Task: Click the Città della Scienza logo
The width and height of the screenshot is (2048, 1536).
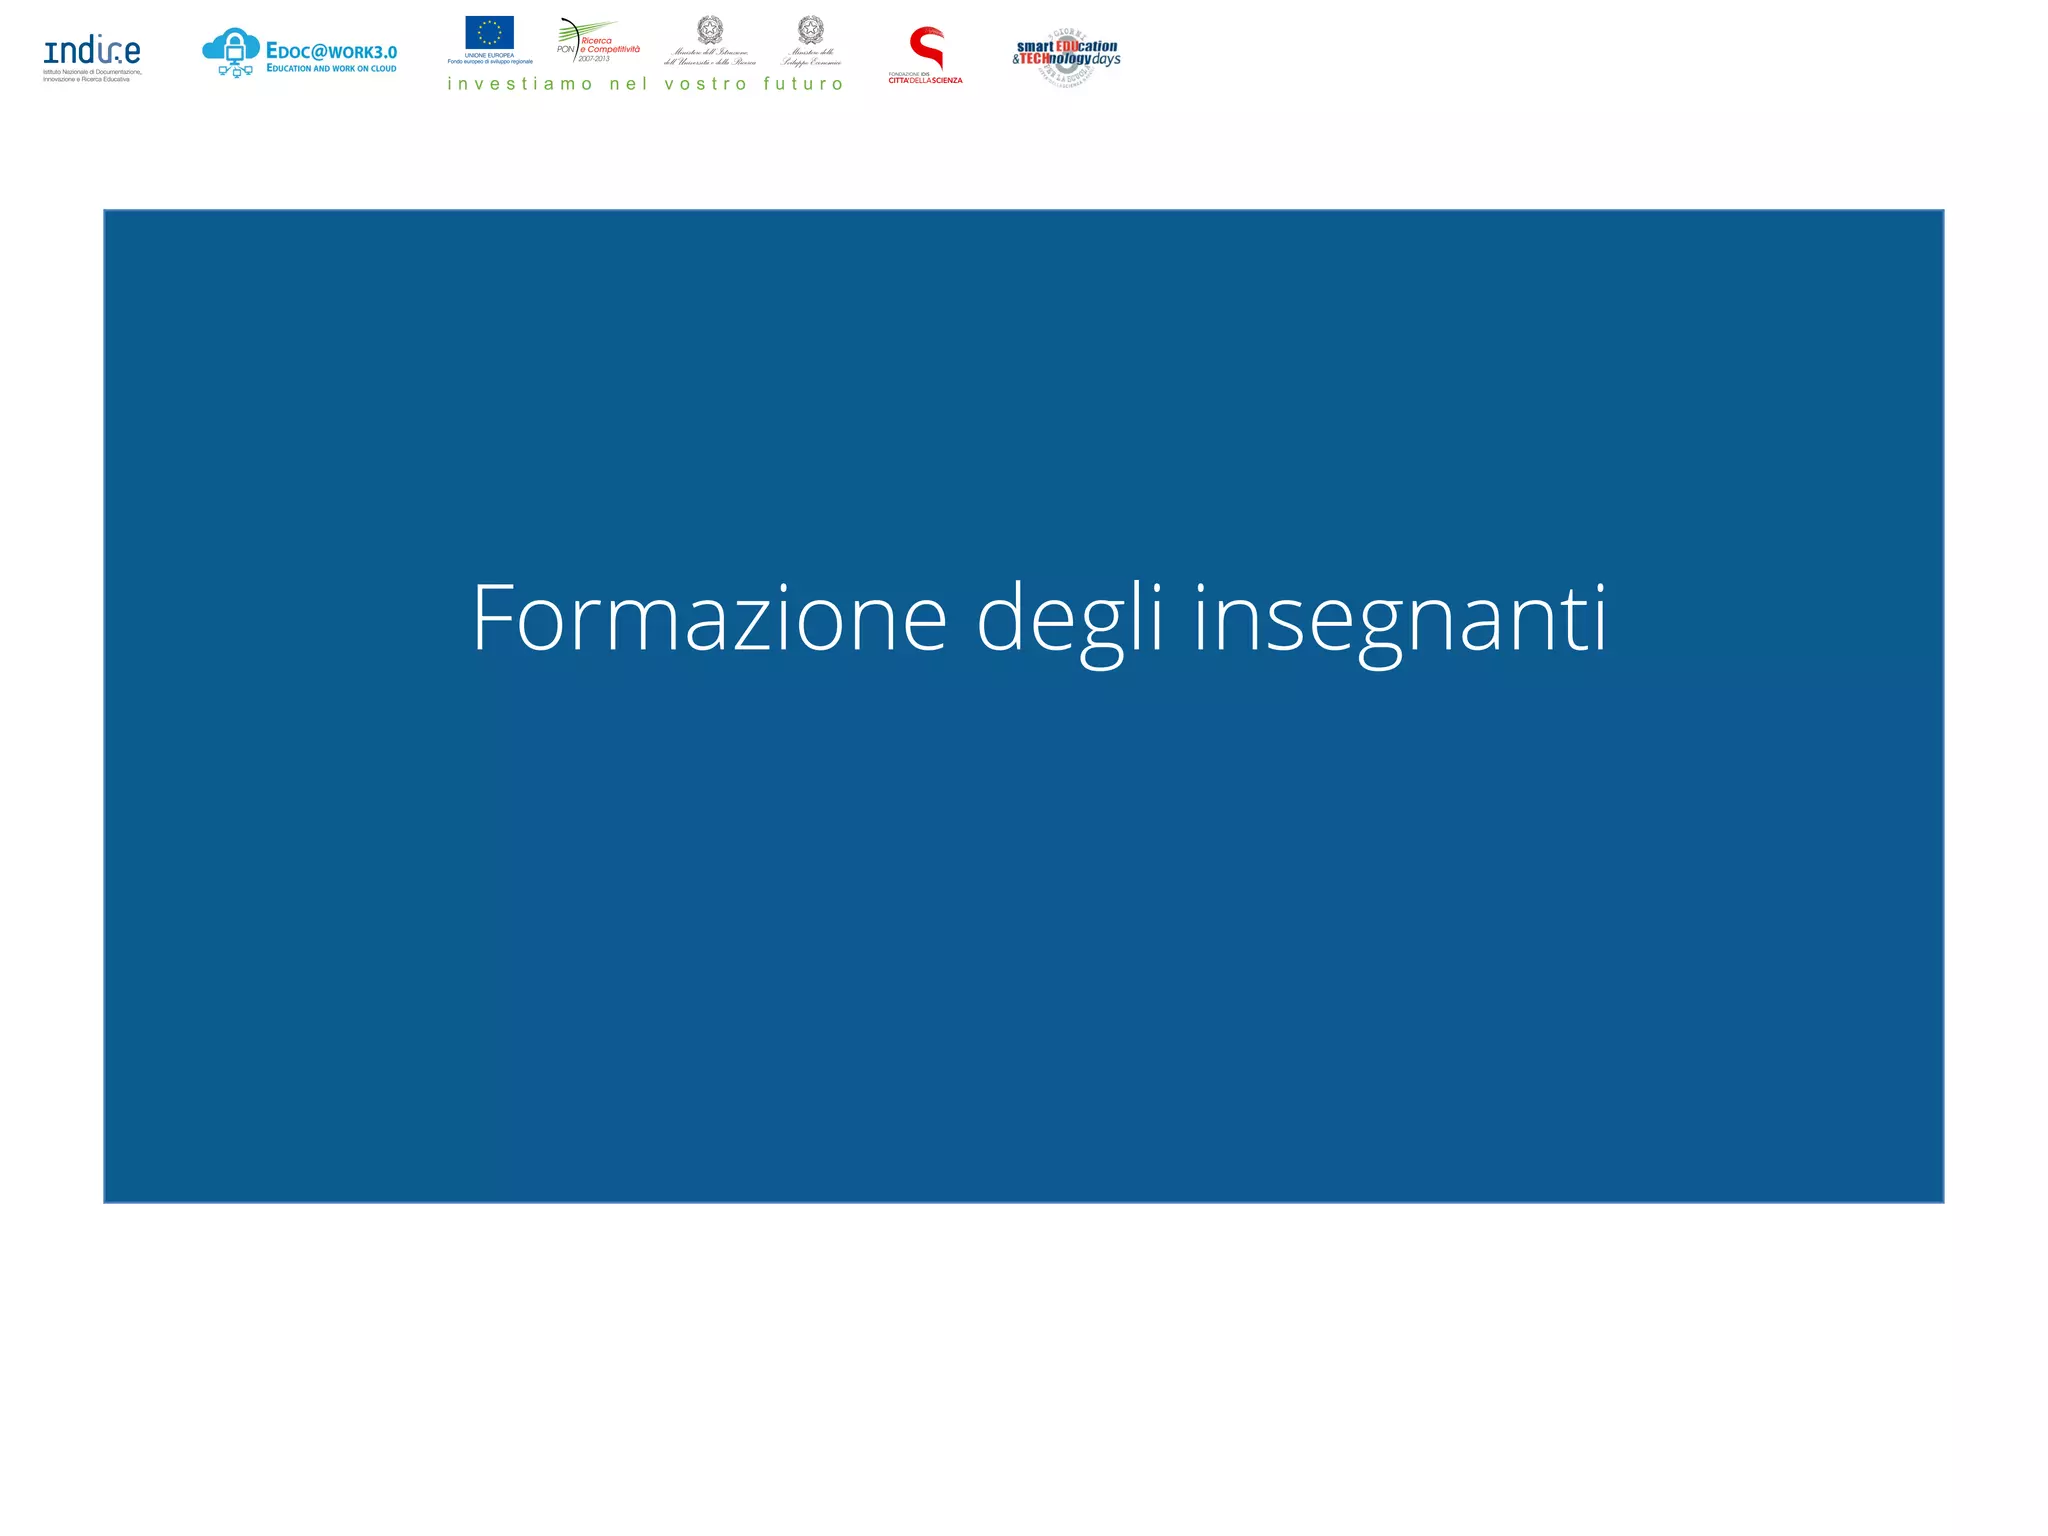Action: click(926, 56)
